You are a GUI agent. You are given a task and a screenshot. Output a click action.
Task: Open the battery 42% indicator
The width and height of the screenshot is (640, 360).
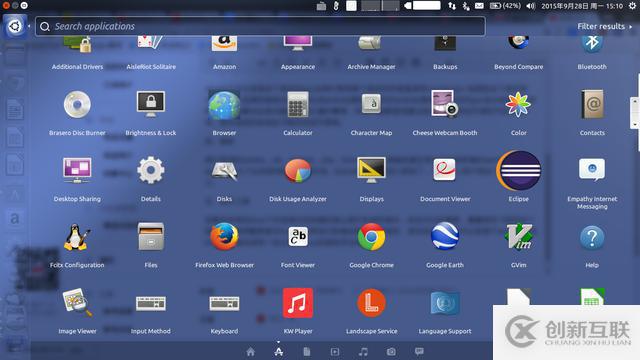[505, 6]
